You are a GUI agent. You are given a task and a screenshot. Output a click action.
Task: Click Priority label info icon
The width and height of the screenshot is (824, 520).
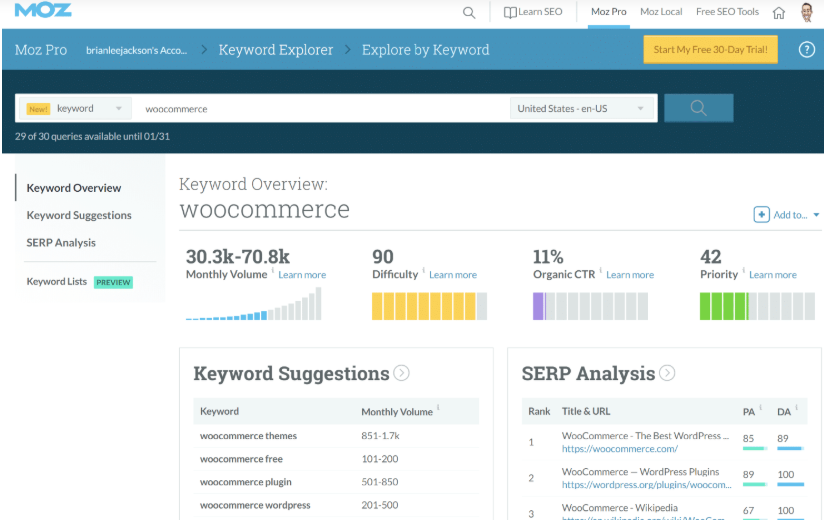coord(744,271)
